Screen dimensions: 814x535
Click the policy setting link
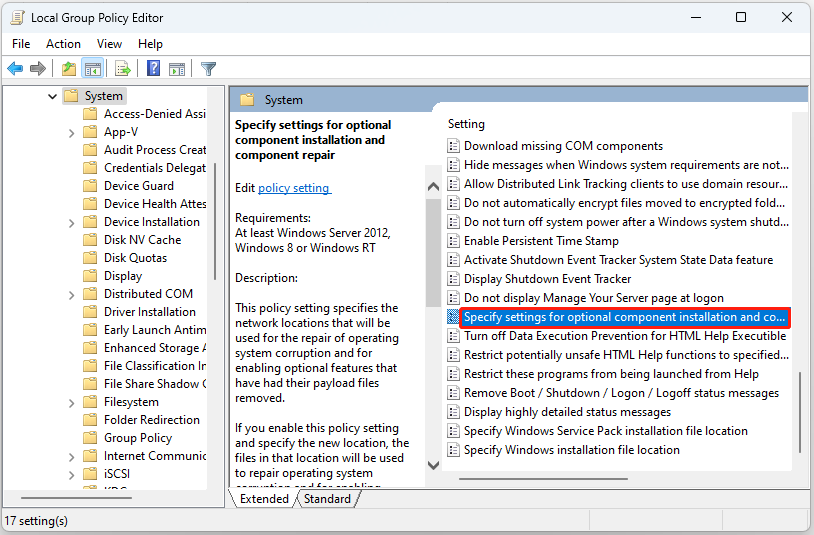[294, 188]
